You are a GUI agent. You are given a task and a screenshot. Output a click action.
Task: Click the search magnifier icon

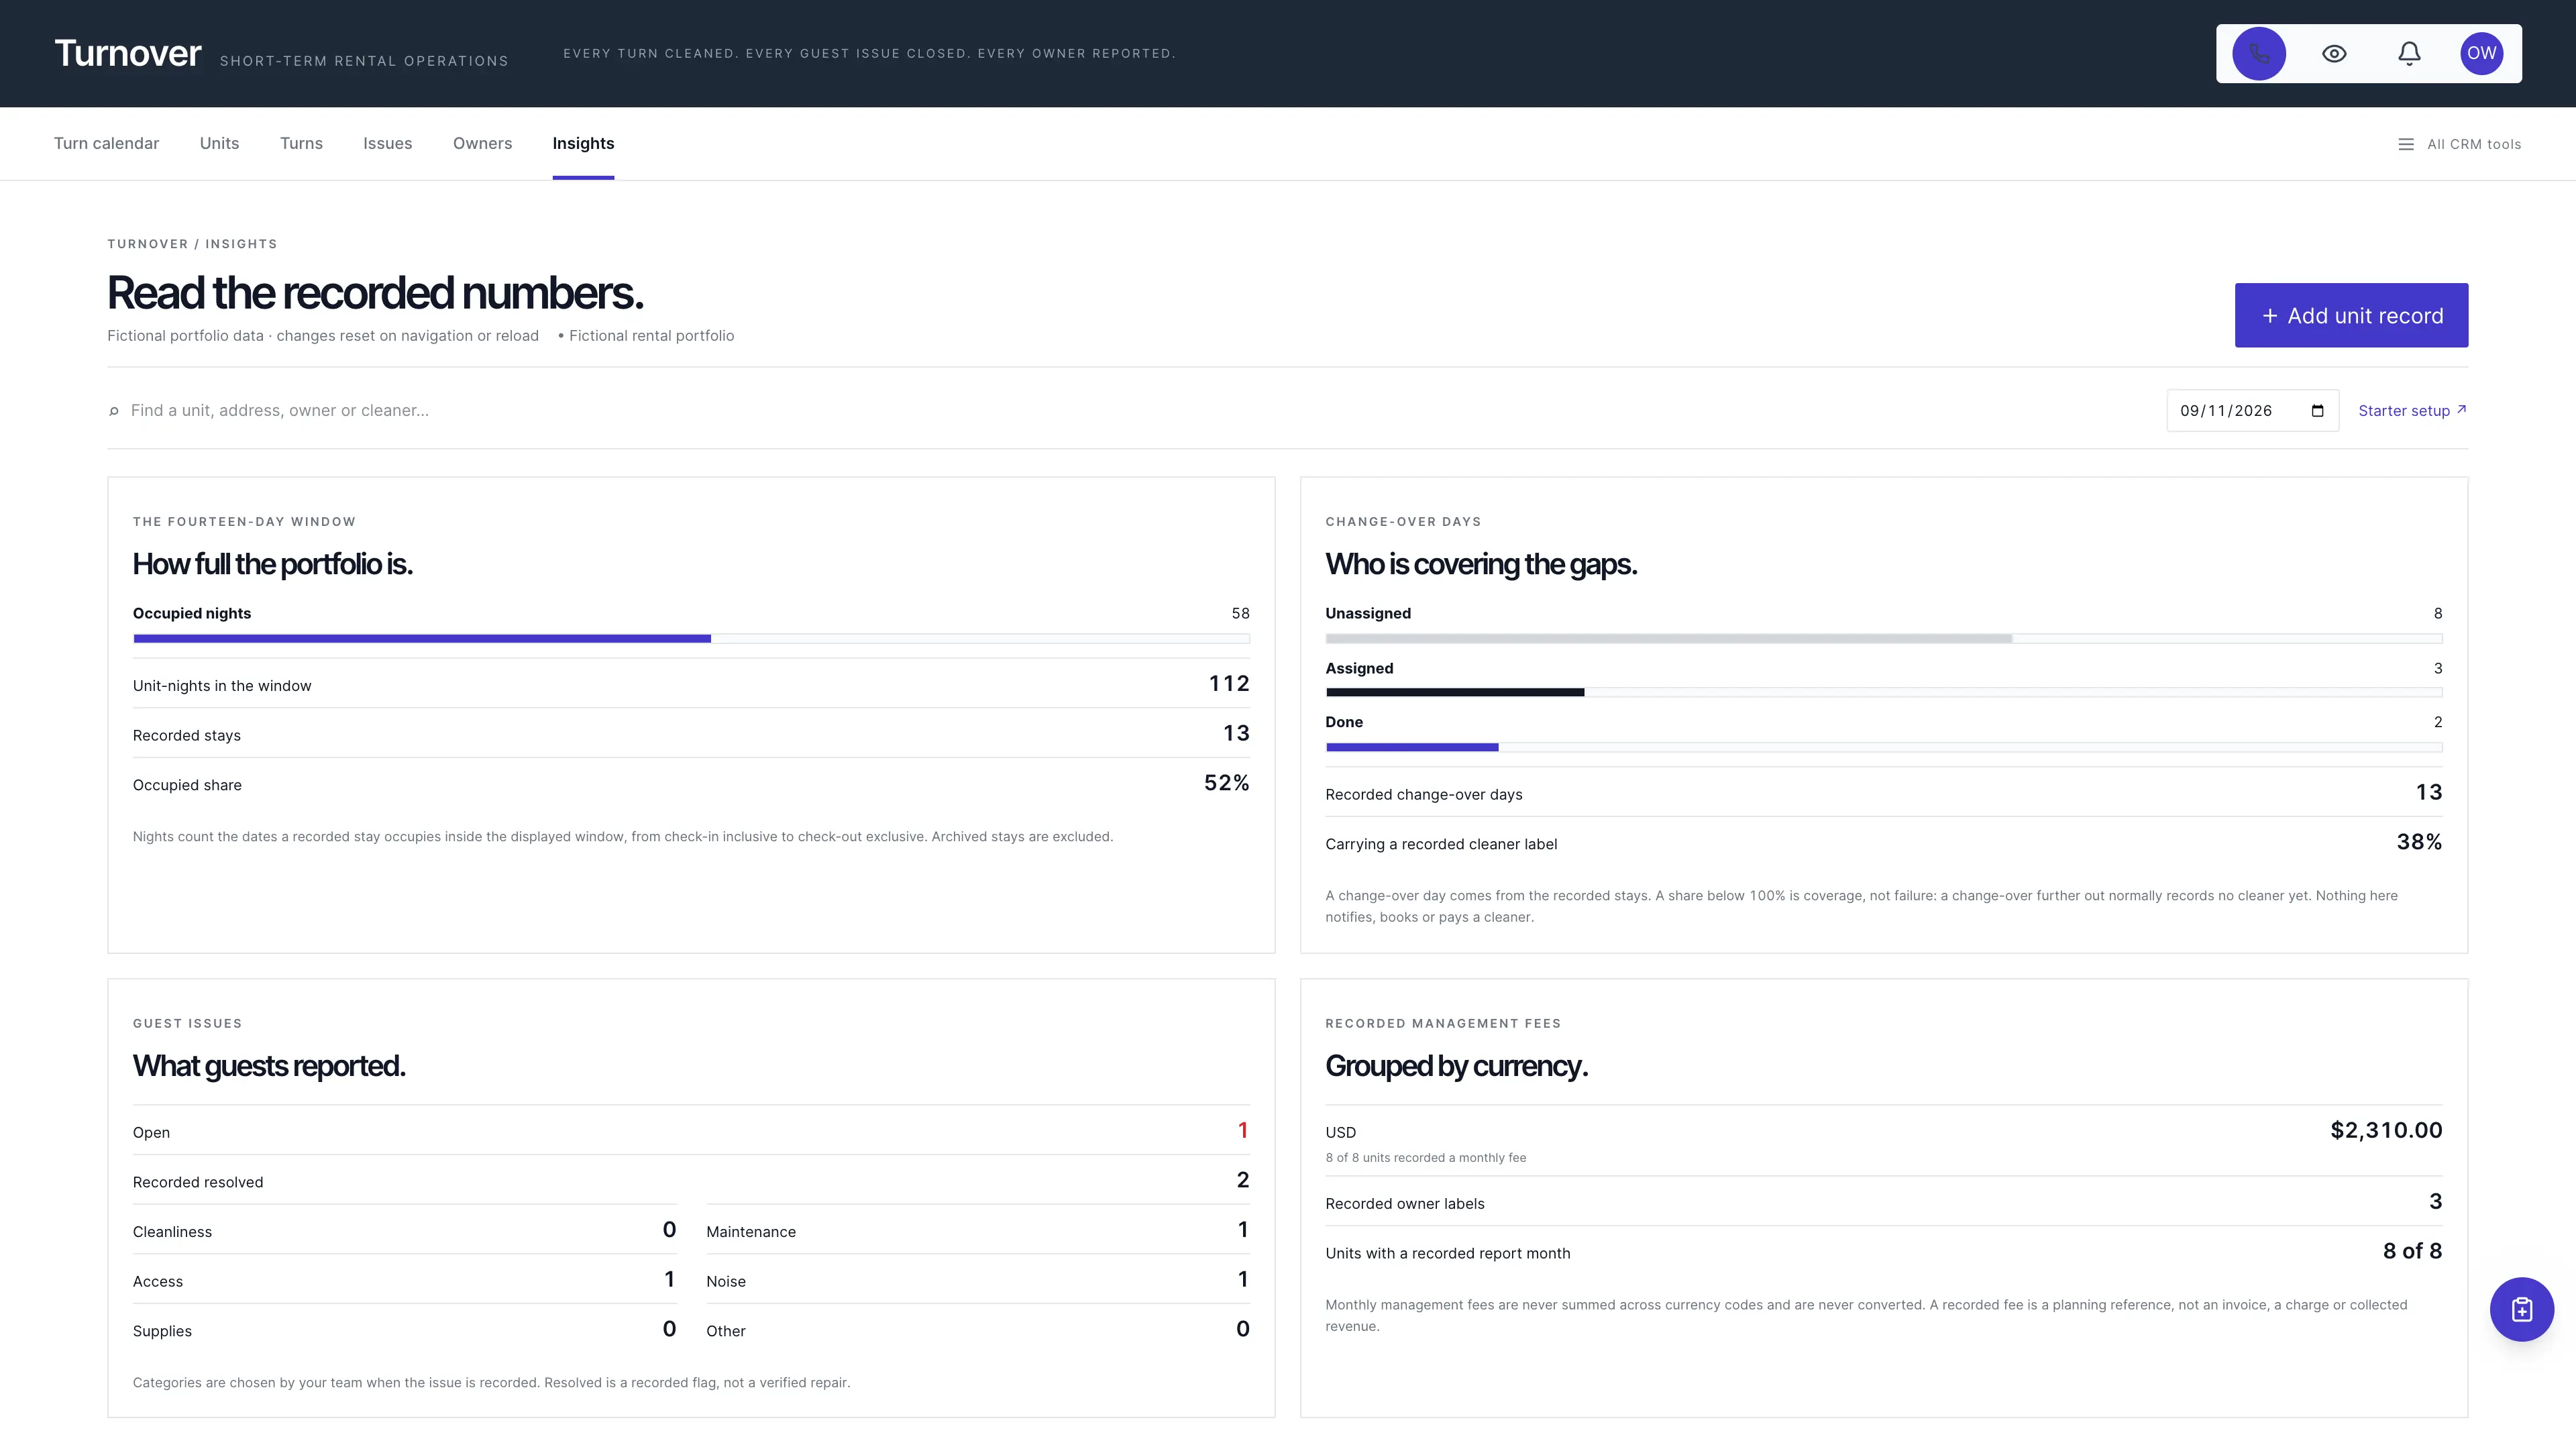114,411
